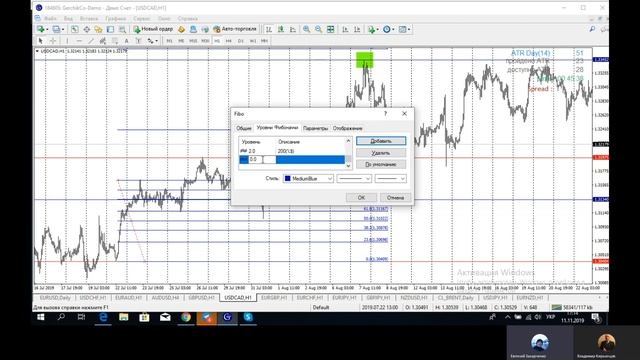Toggle Auto Scroll chart icon
640x360 pixels.
point(345,29)
